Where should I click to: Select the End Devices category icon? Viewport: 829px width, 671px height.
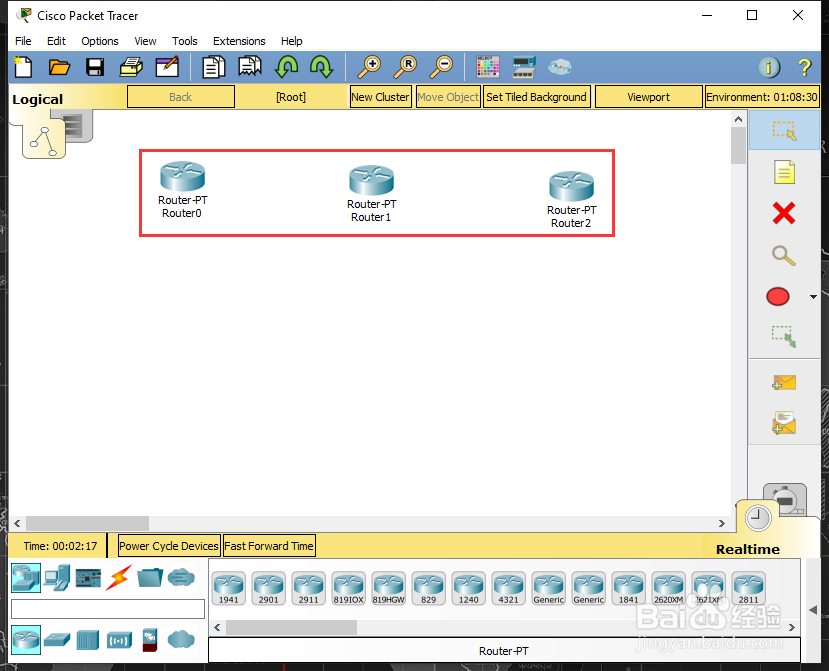58,577
